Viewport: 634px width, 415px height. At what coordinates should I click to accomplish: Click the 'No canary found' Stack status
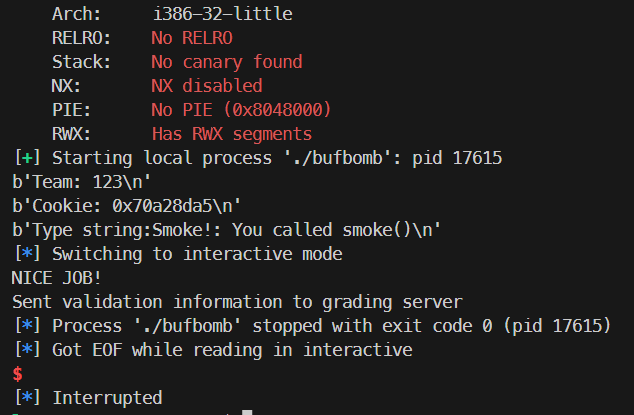tap(227, 62)
